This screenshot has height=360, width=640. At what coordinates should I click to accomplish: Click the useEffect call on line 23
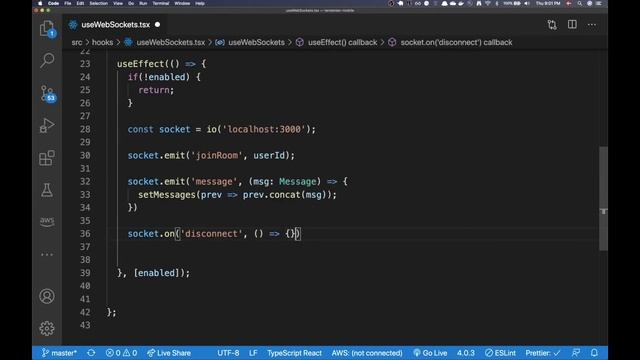coord(140,64)
